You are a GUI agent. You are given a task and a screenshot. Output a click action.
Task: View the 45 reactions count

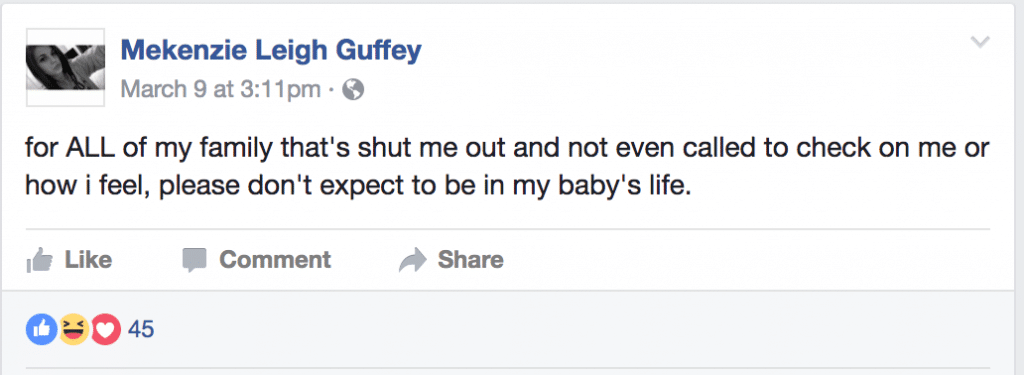pos(141,329)
